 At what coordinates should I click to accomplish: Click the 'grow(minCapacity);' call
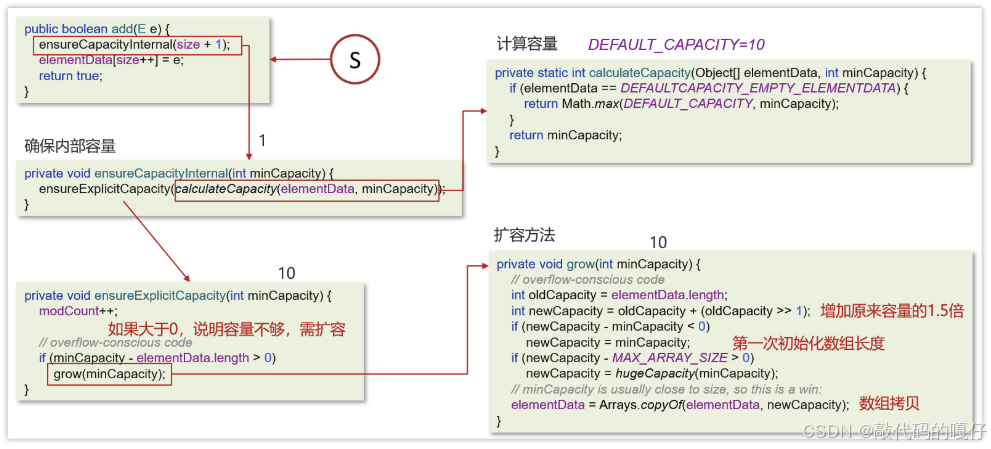[109, 374]
